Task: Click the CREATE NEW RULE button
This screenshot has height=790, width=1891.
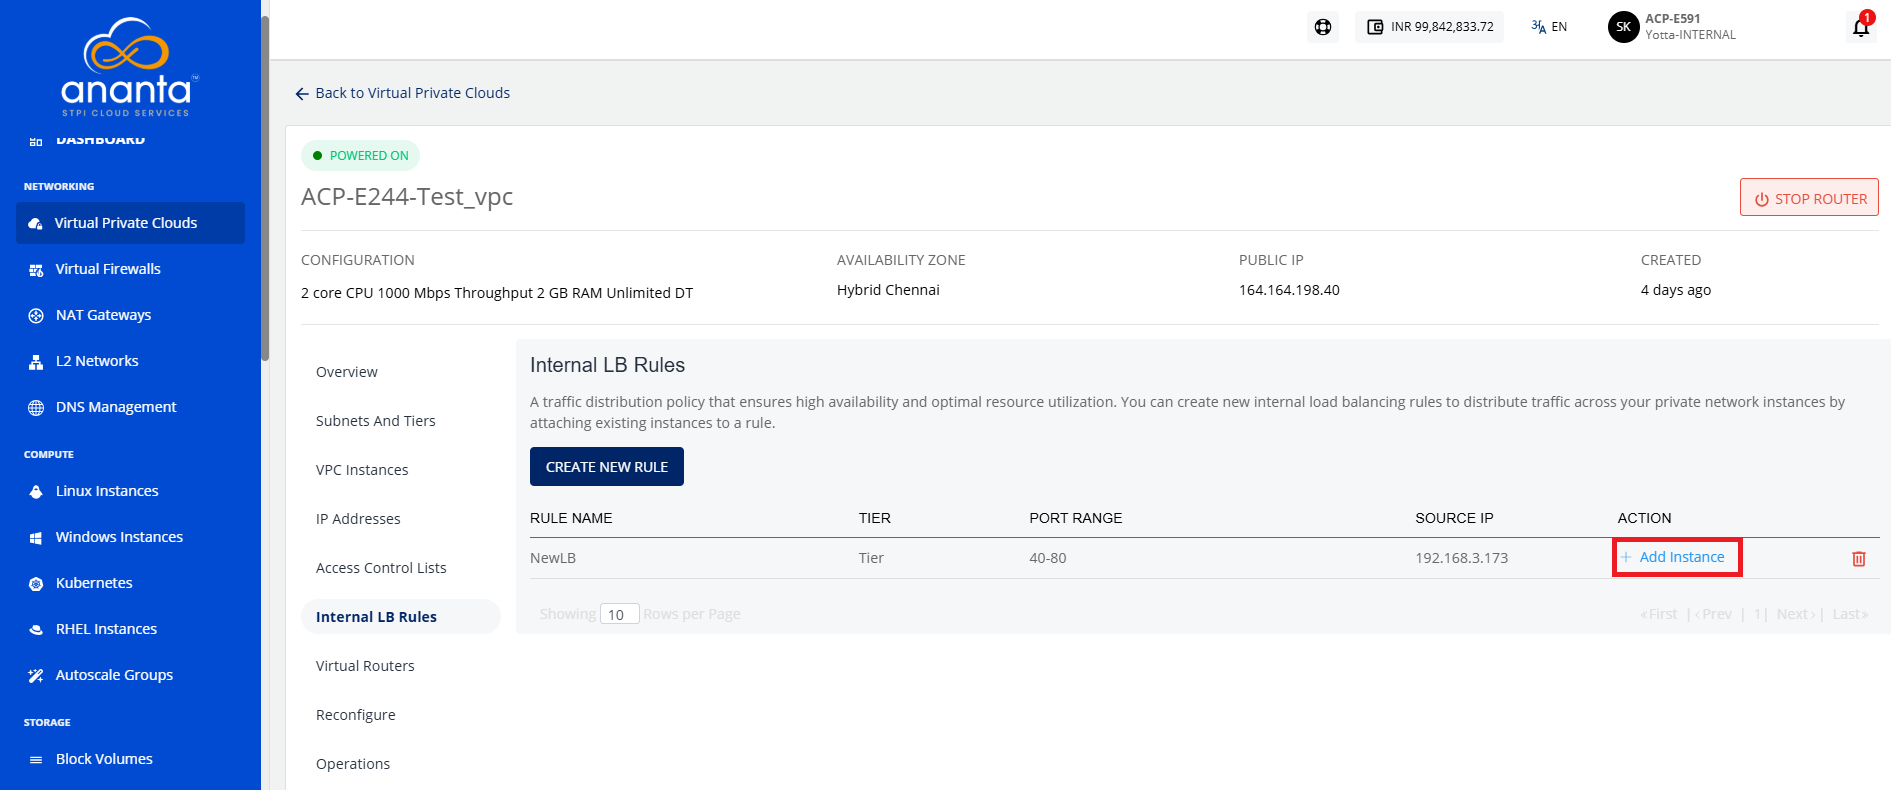Action: click(x=607, y=467)
